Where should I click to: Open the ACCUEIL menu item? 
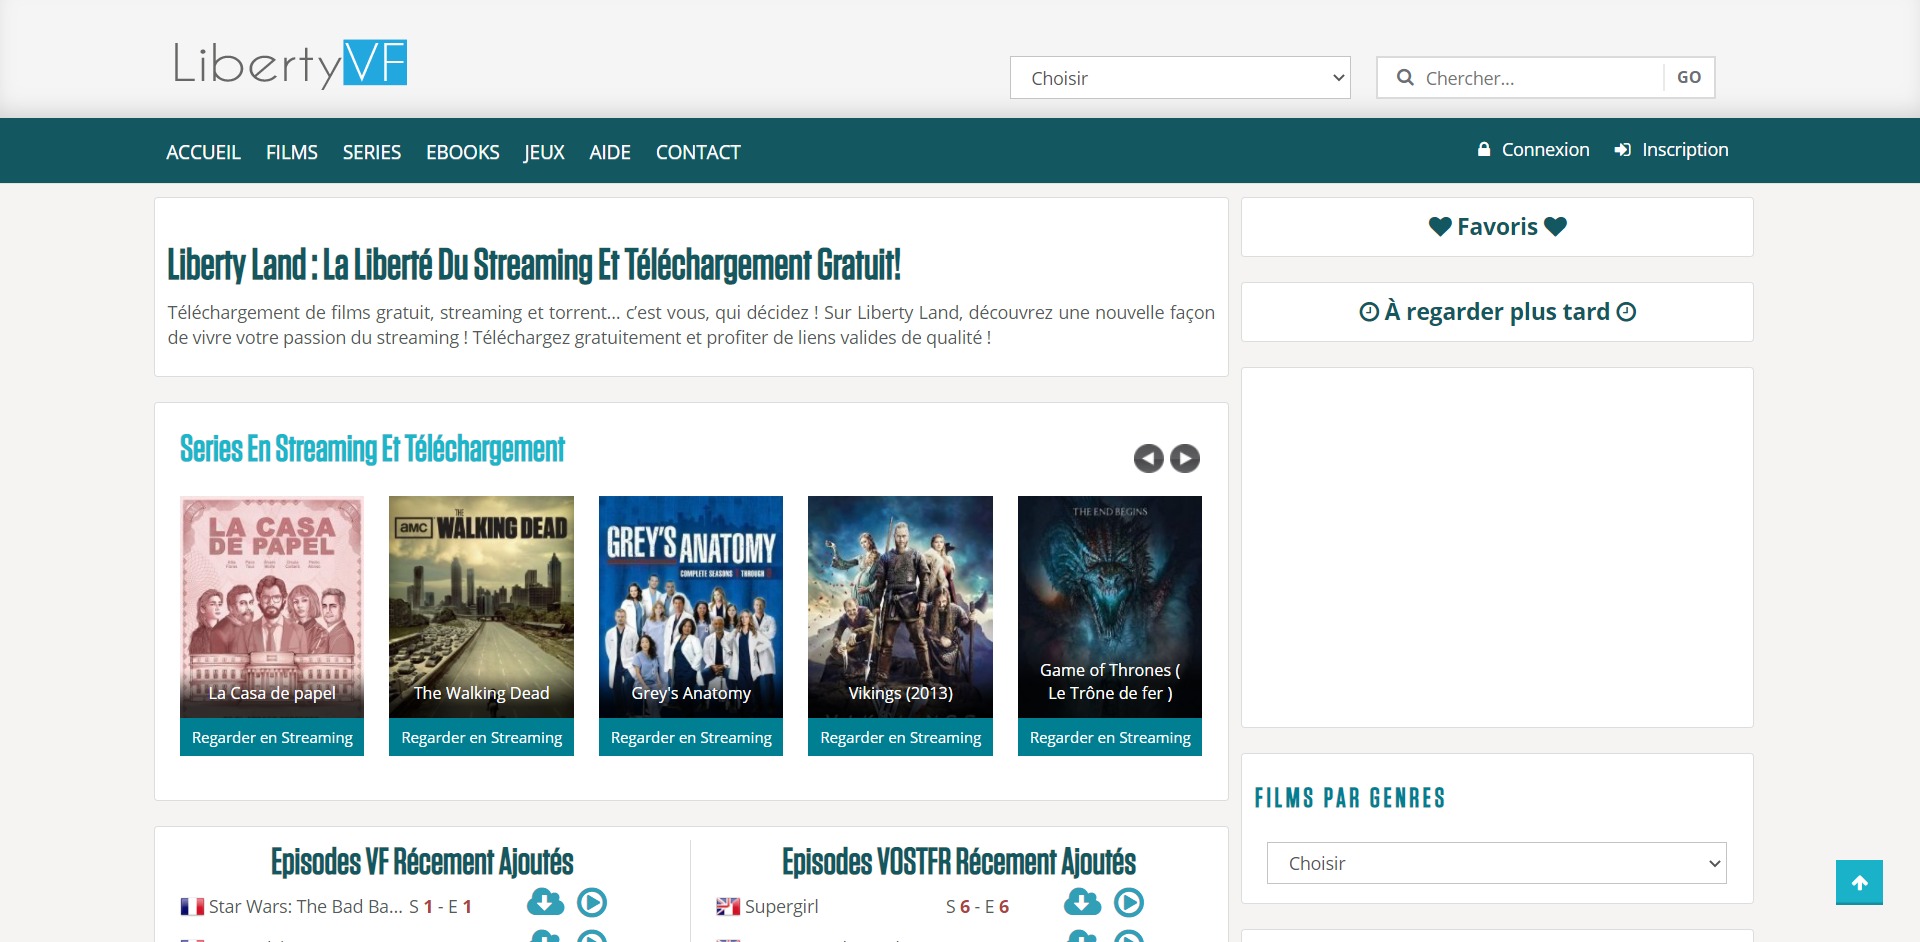pyautogui.click(x=203, y=152)
